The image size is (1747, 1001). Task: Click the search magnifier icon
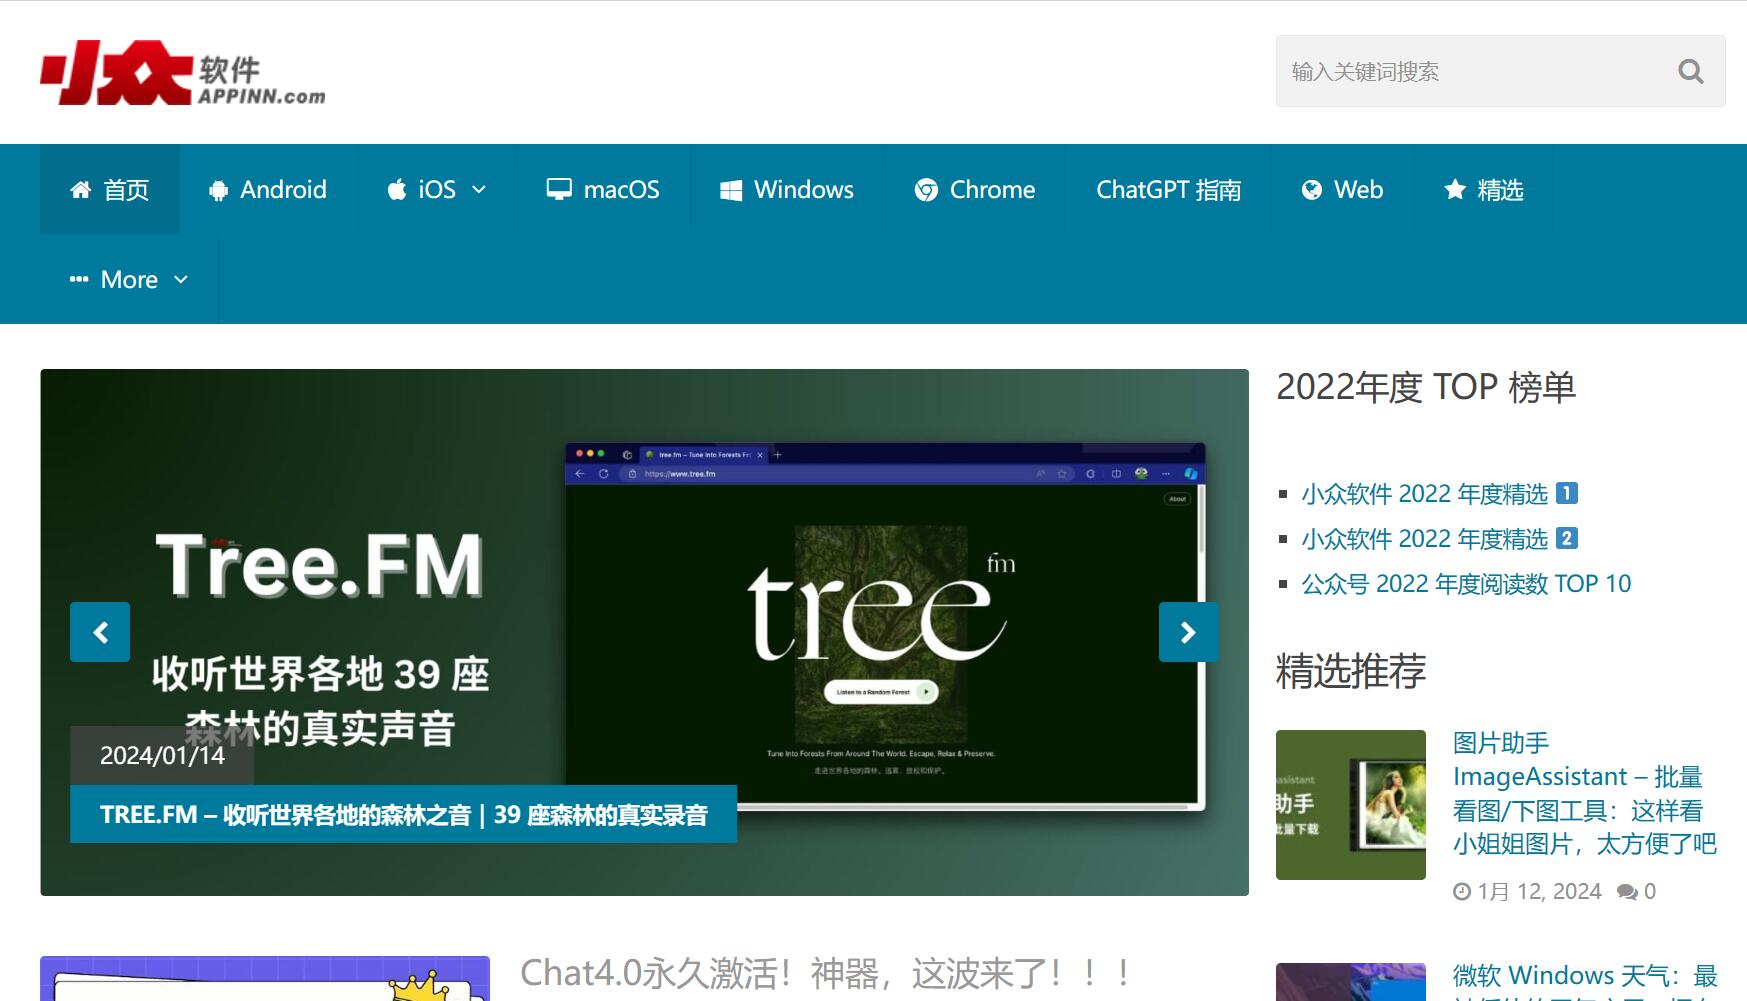tap(1690, 71)
